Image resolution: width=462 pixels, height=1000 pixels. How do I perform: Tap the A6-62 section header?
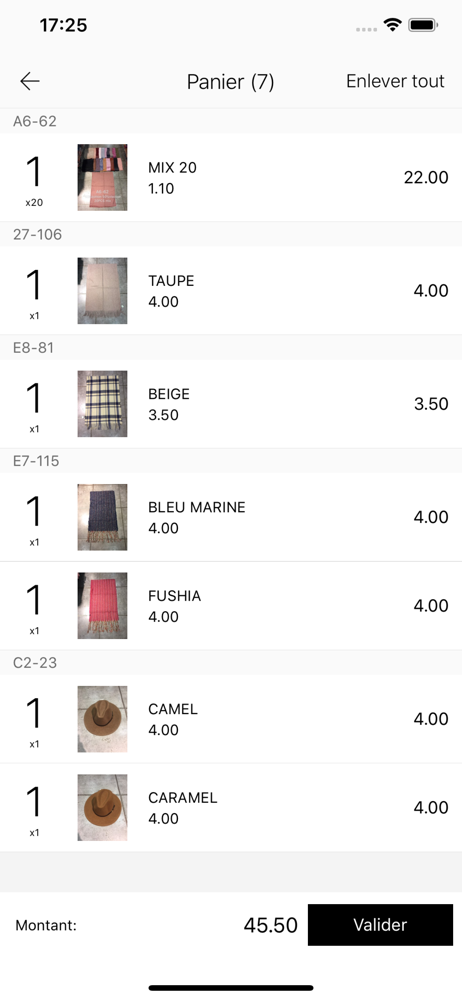point(231,121)
